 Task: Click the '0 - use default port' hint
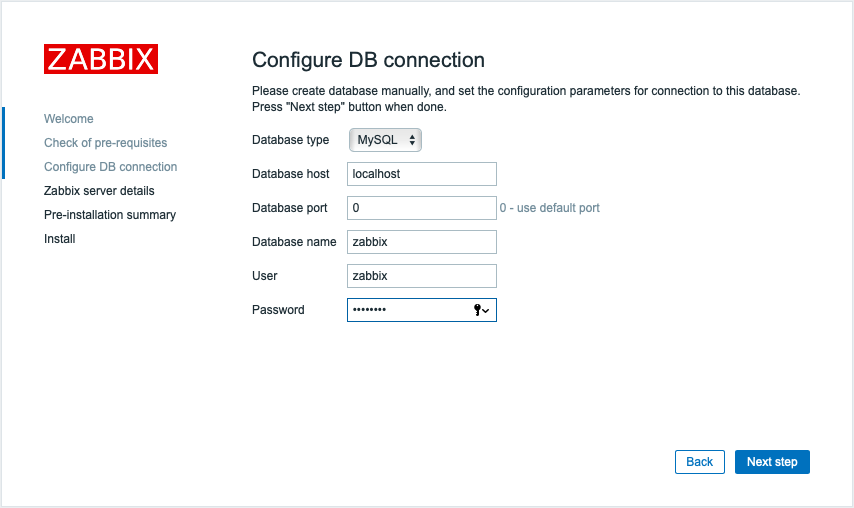[x=550, y=208]
